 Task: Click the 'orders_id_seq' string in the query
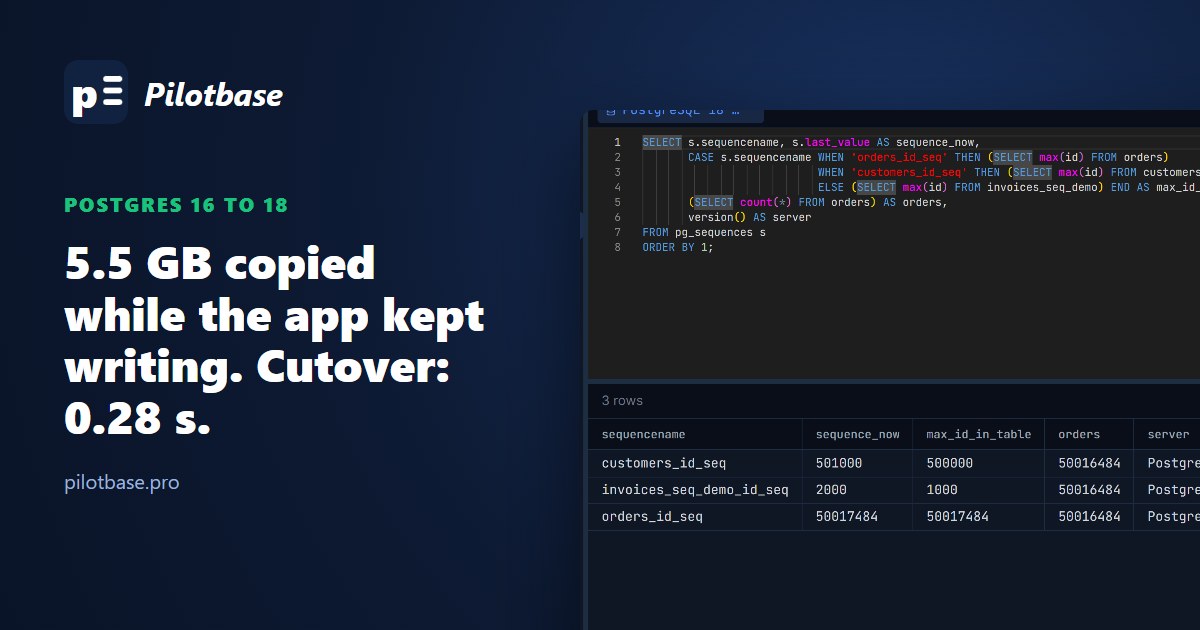(x=899, y=157)
